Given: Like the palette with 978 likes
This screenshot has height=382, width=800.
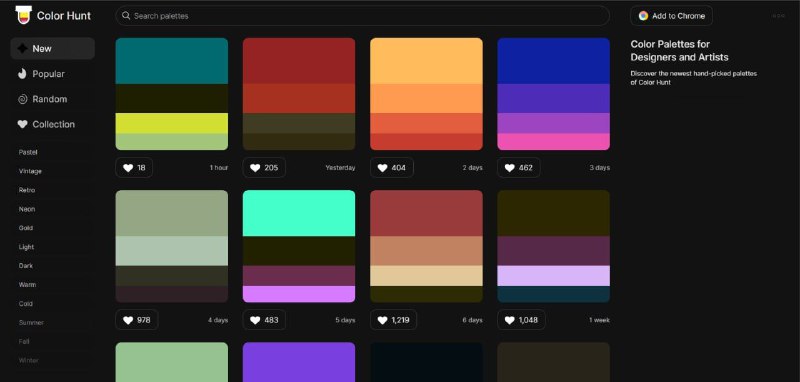Looking at the screenshot, I should (137, 320).
